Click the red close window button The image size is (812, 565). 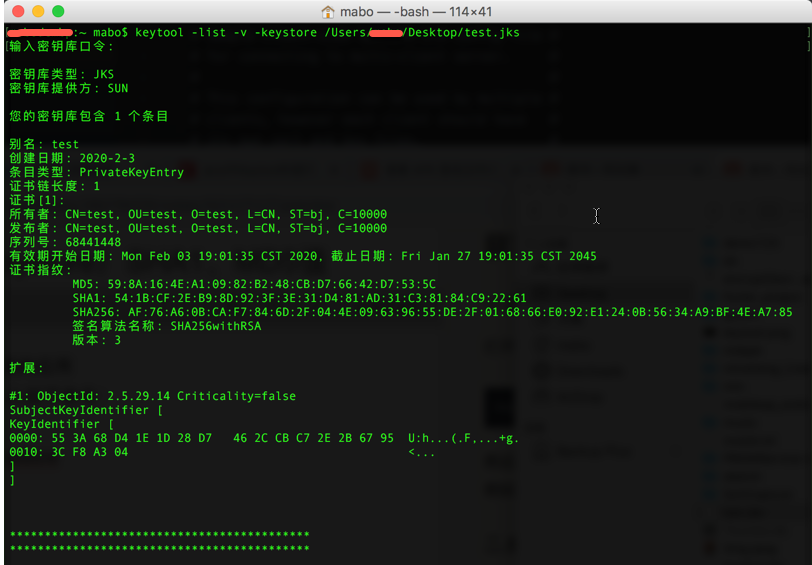pos(18,11)
